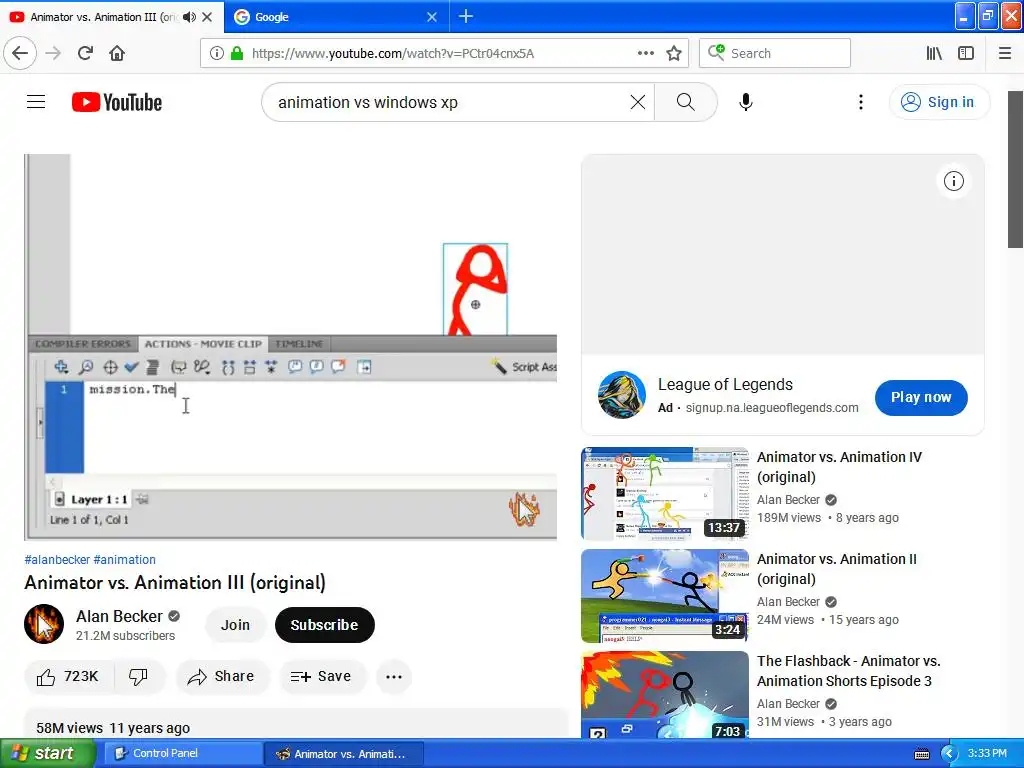The height and width of the screenshot is (768, 1024).
Task: Open the browser home page
Action: [x=117, y=53]
